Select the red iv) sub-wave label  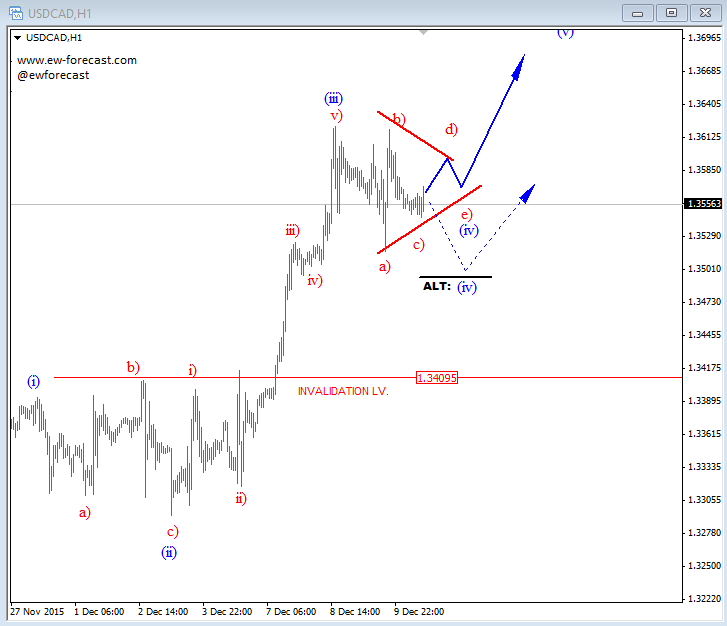point(315,280)
